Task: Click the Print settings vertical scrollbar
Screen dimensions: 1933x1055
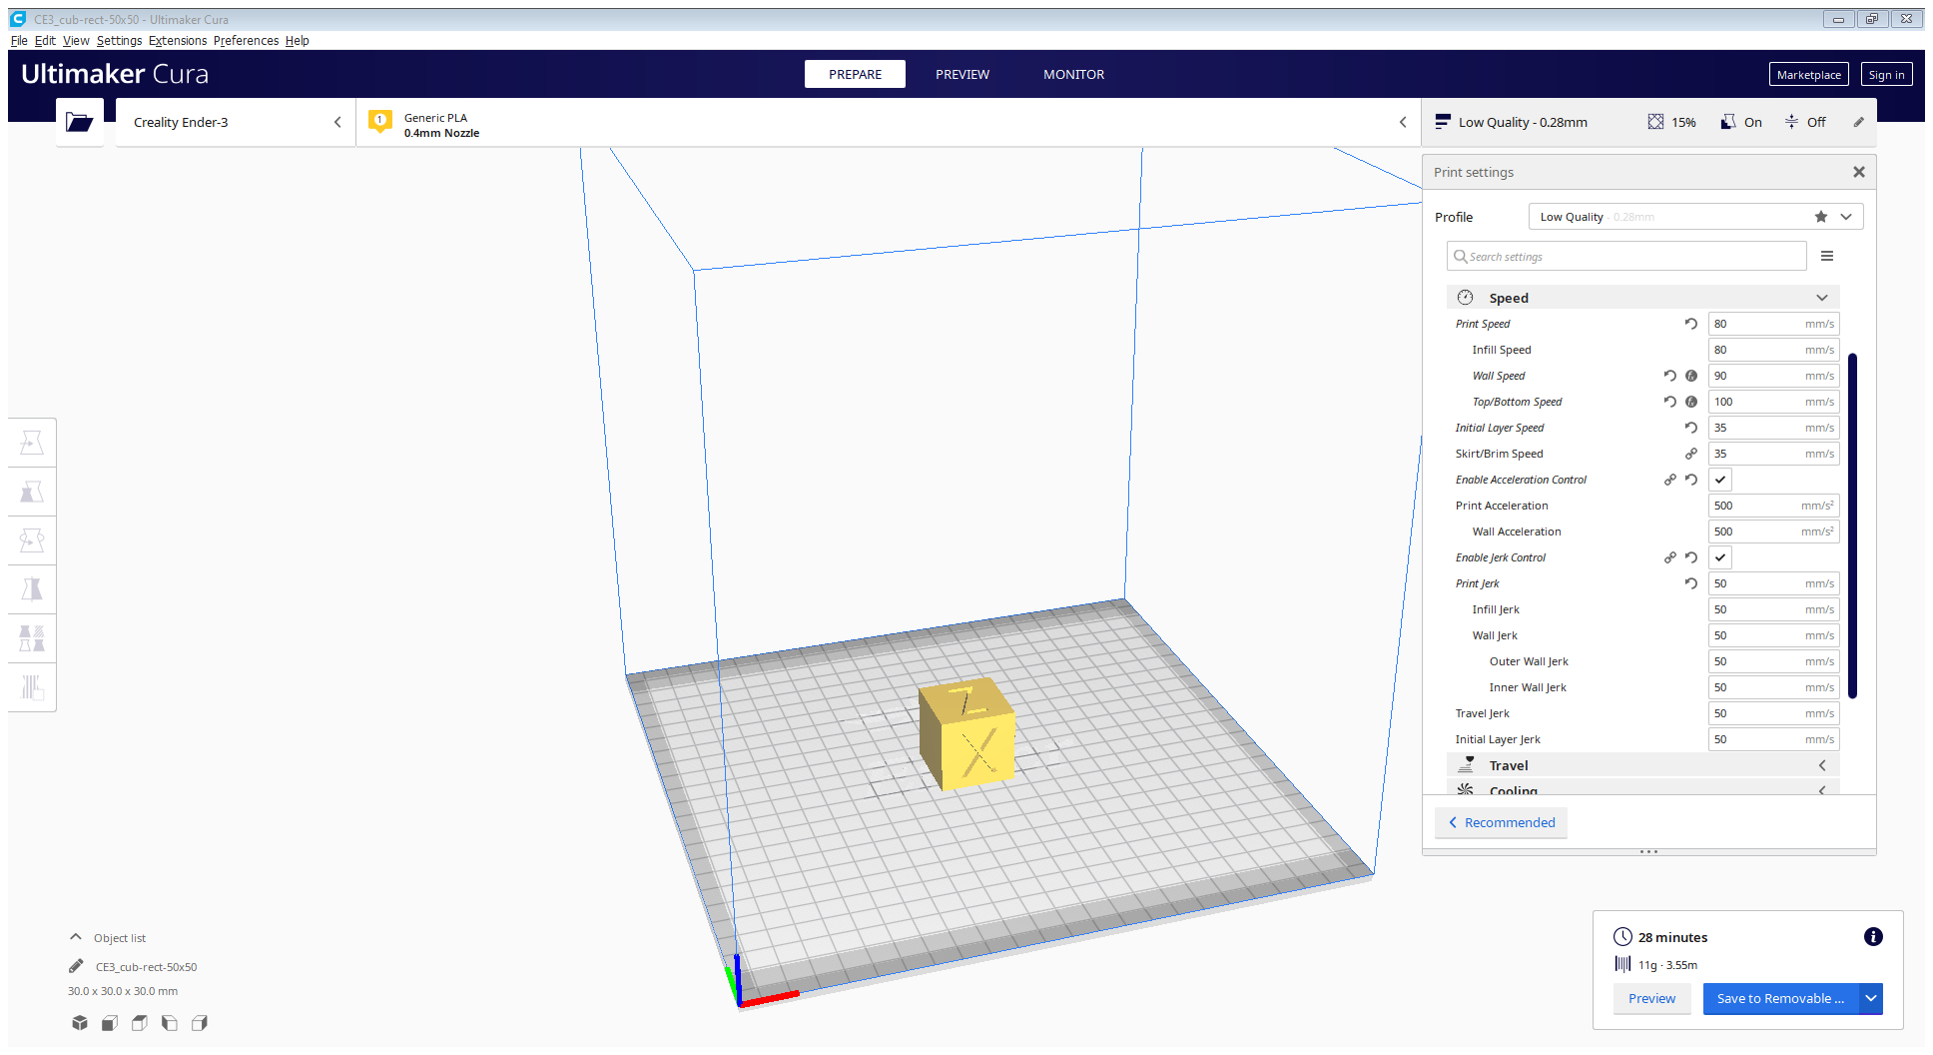Action: 1853,525
